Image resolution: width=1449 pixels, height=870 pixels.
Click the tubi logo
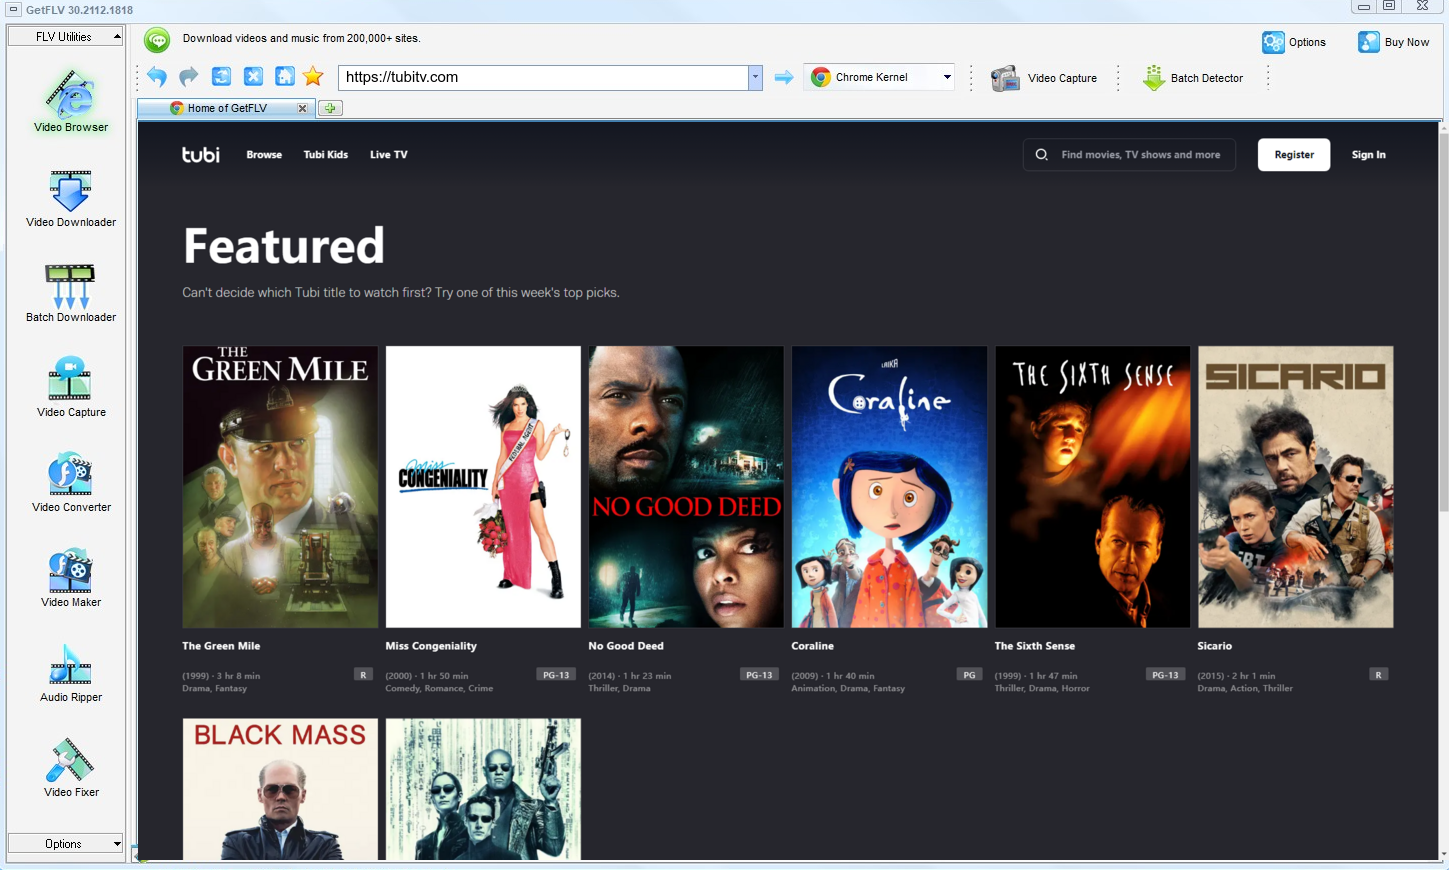tap(201, 154)
